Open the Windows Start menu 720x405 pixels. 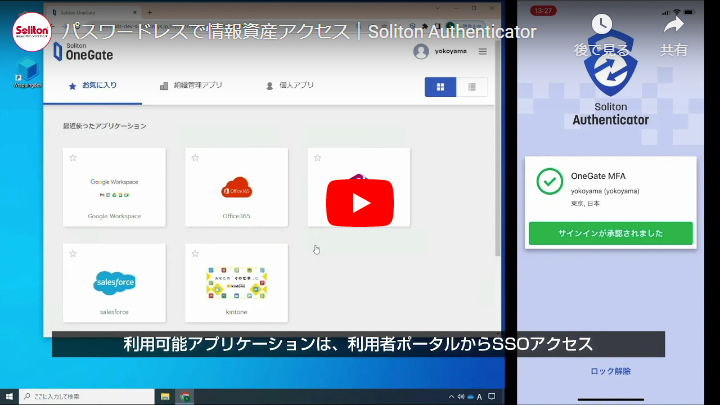(9, 397)
